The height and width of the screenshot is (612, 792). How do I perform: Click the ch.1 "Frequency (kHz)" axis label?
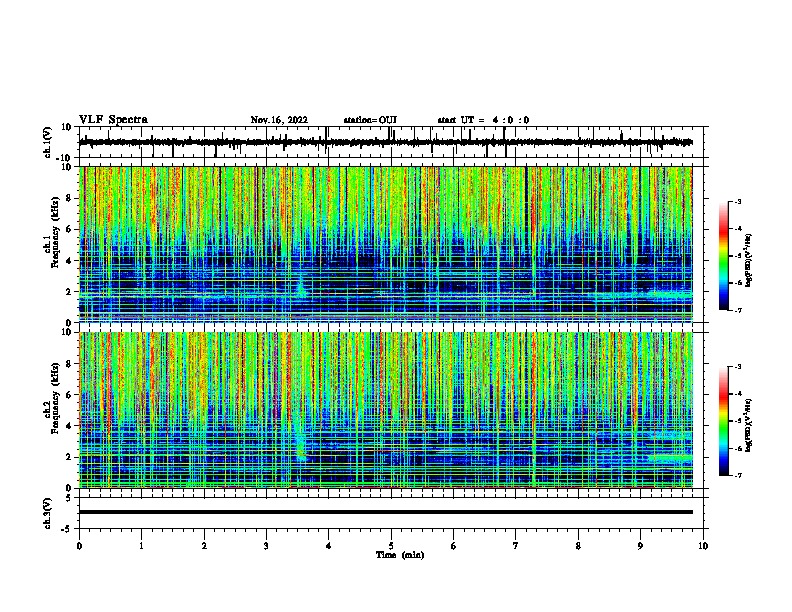(x=55, y=233)
